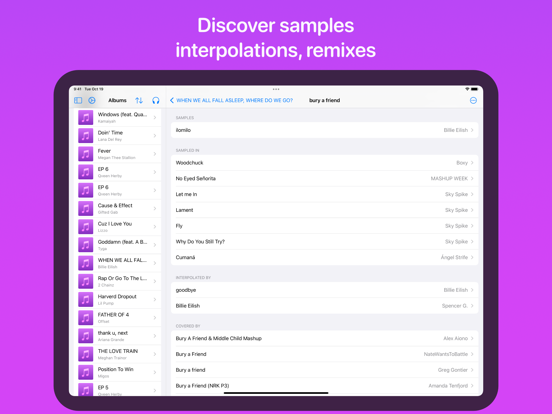Image resolution: width=552 pixels, height=414 pixels.
Task: Open Bury a Friend (NRK P3) cover
Action: (324, 386)
